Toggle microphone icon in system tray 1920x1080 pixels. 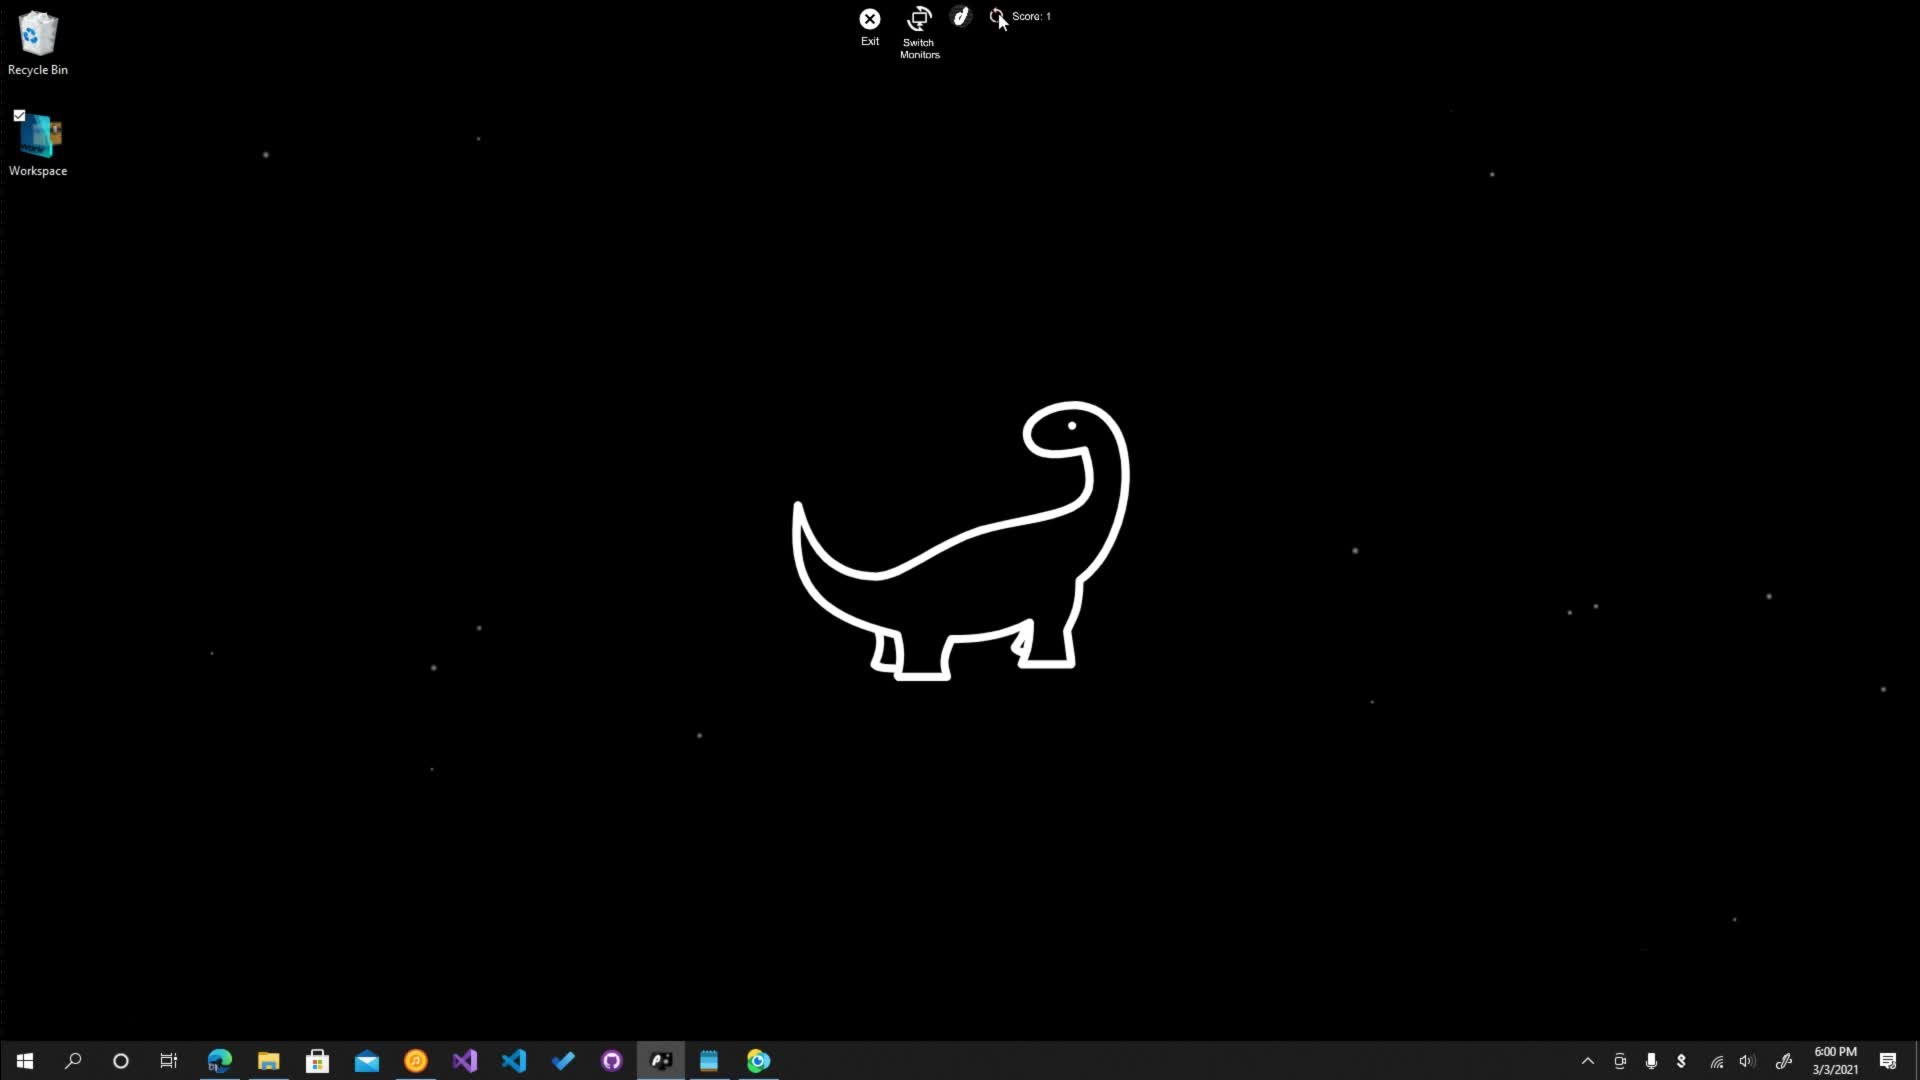(1651, 1061)
